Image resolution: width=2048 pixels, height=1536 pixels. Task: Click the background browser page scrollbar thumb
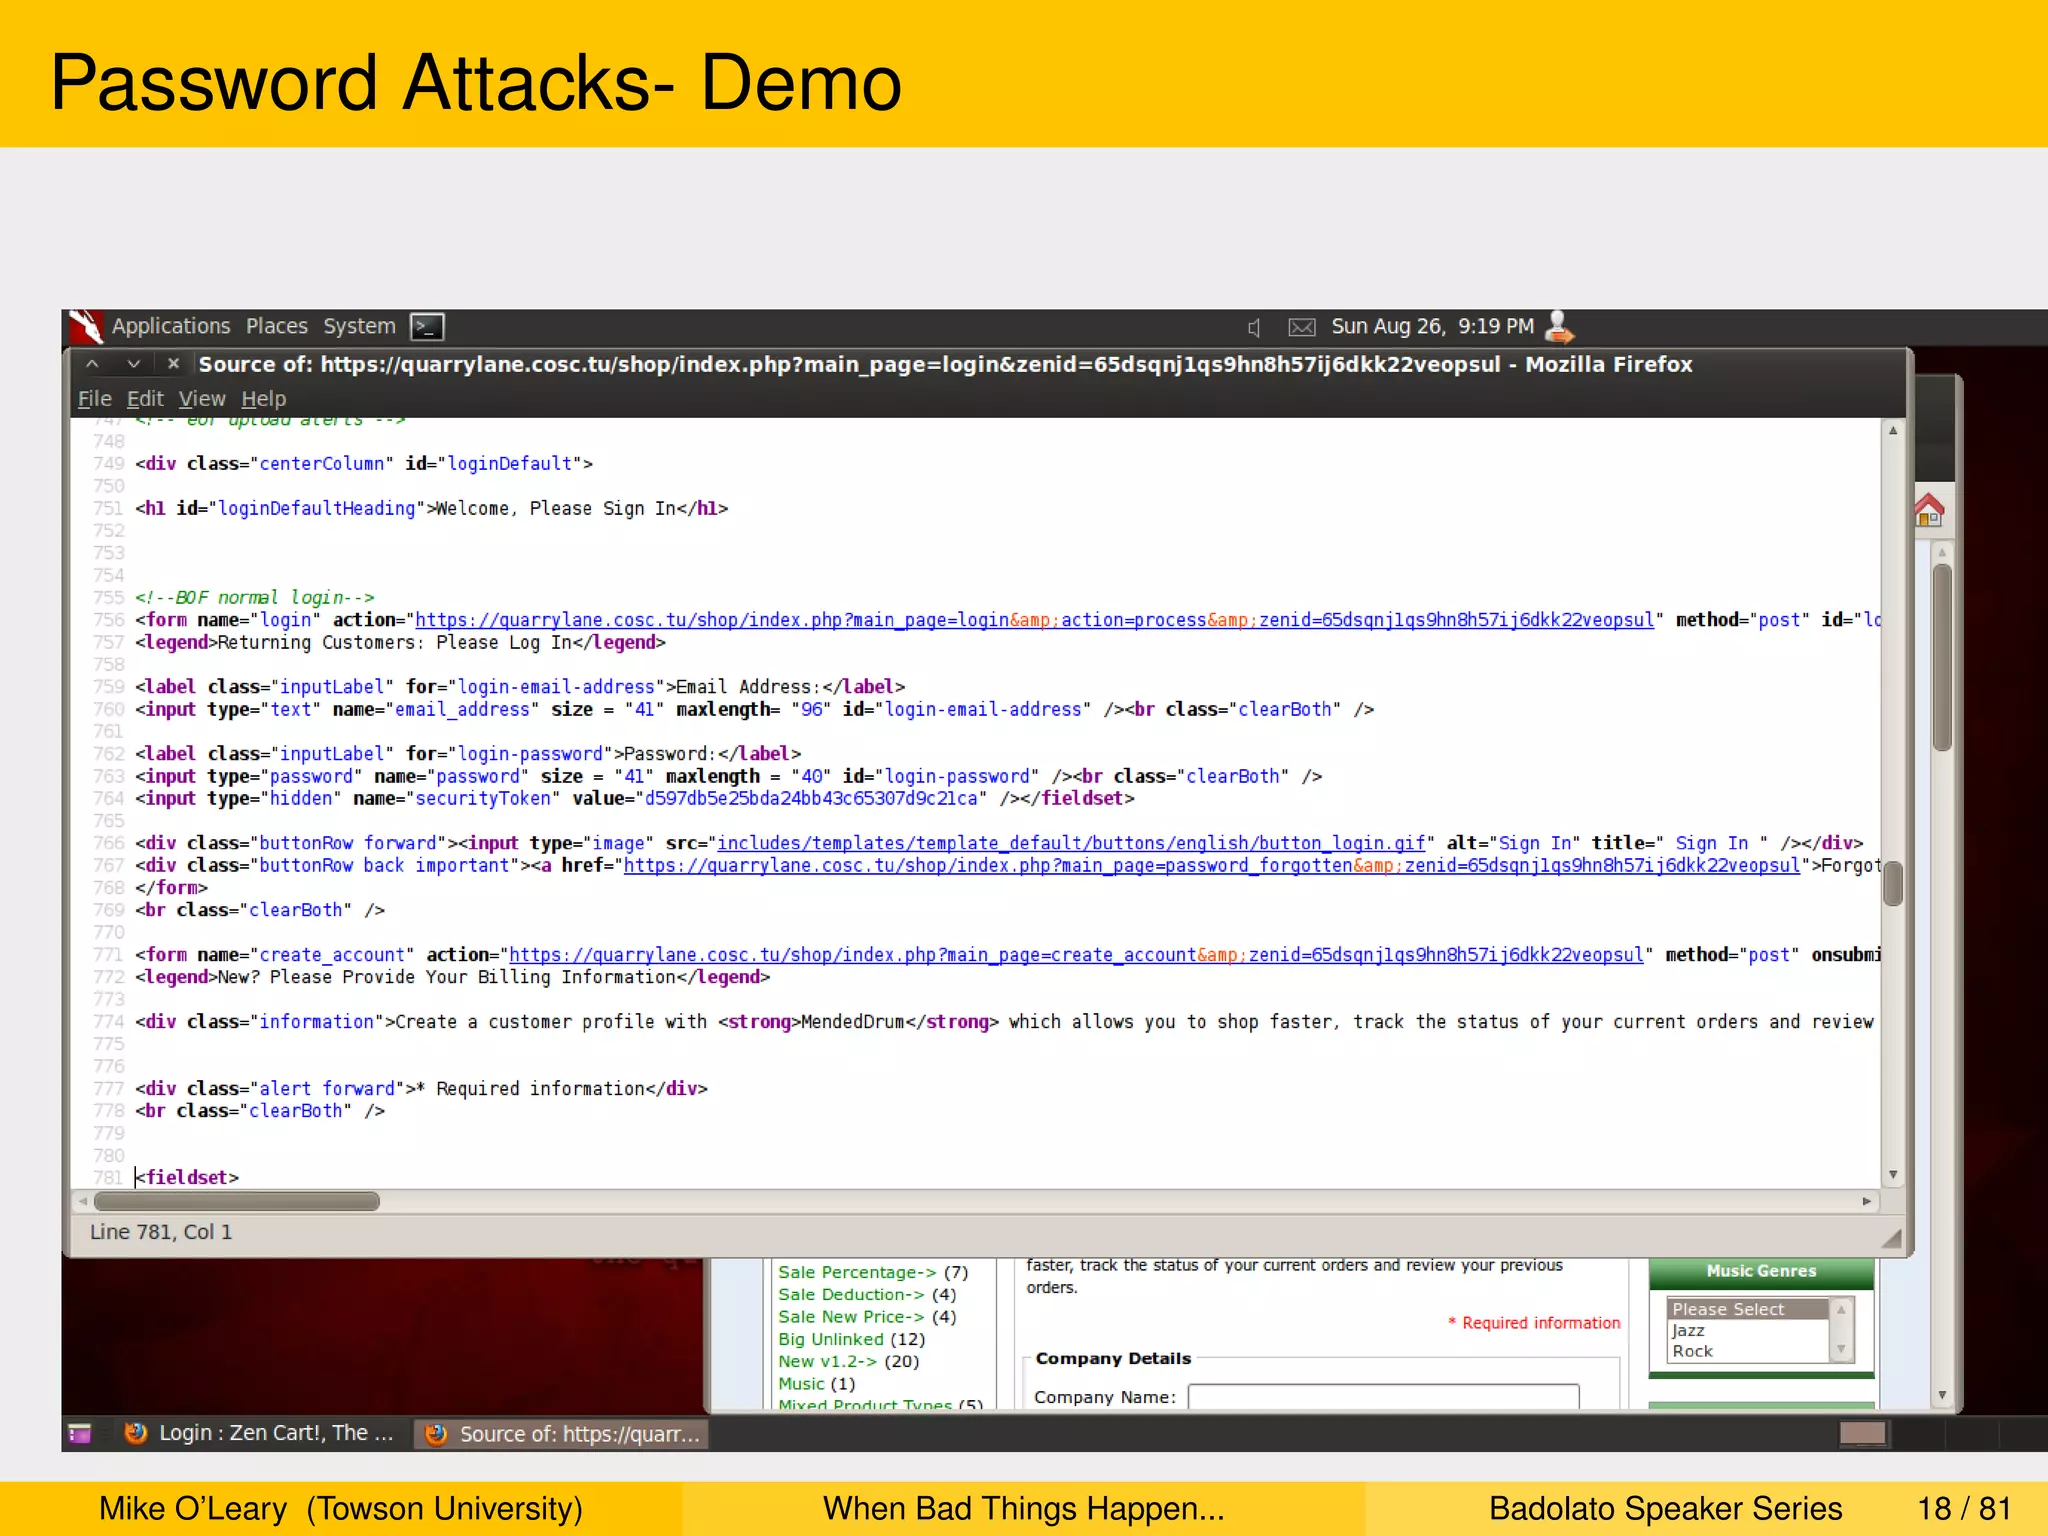pyautogui.click(x=1942, y=657)
